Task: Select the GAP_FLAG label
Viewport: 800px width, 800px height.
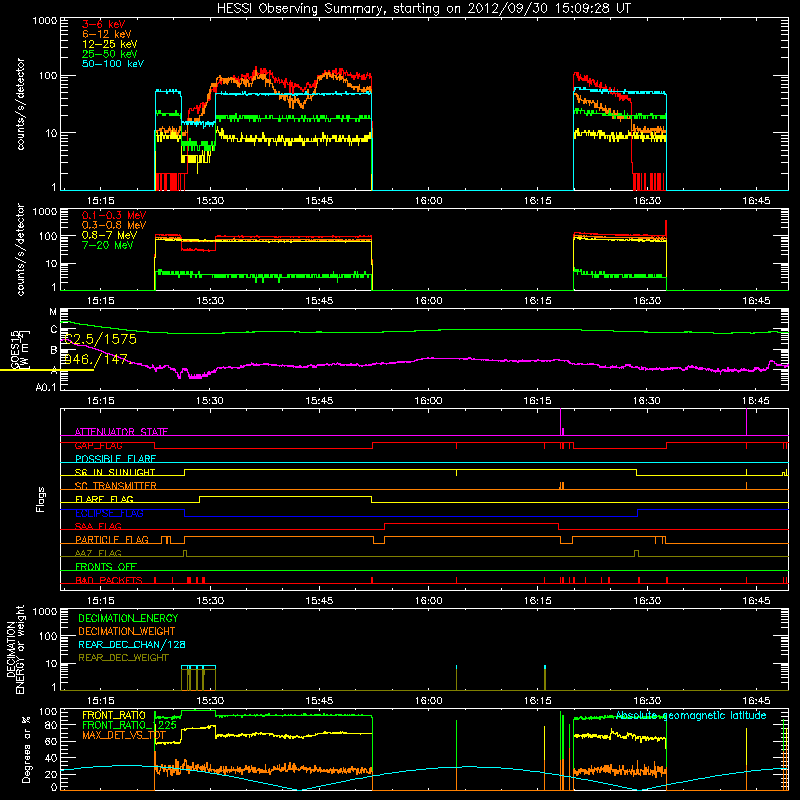Action: [x=98, y=445]
